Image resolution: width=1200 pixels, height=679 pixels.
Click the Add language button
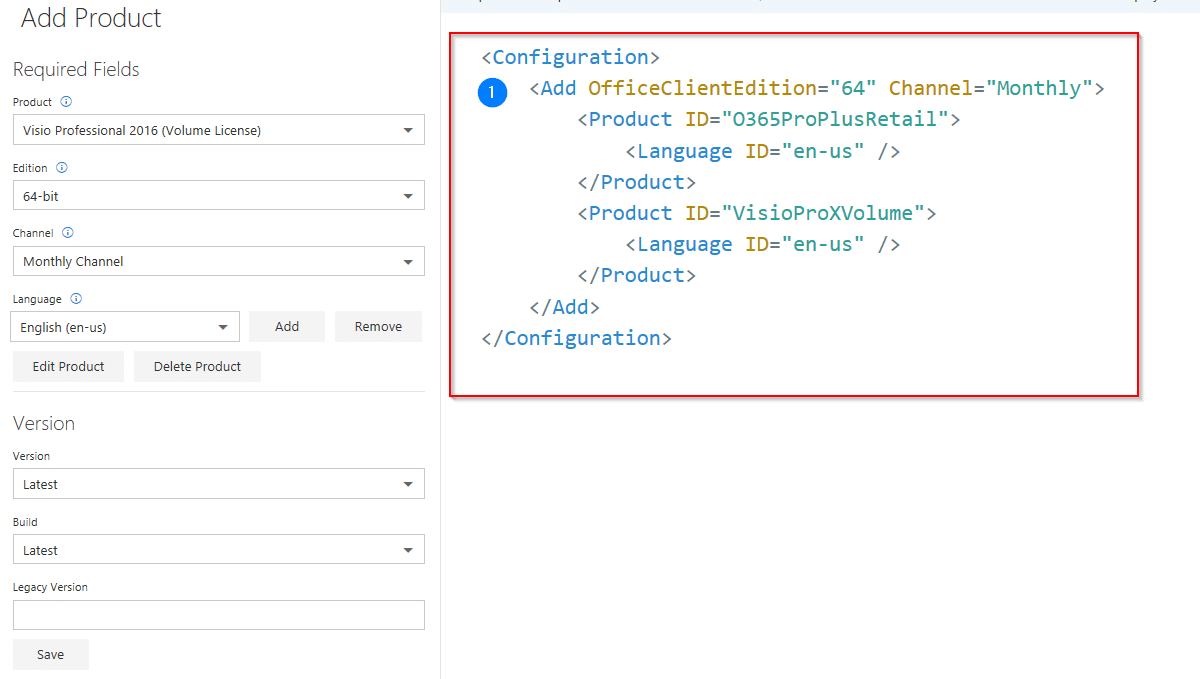287,326
